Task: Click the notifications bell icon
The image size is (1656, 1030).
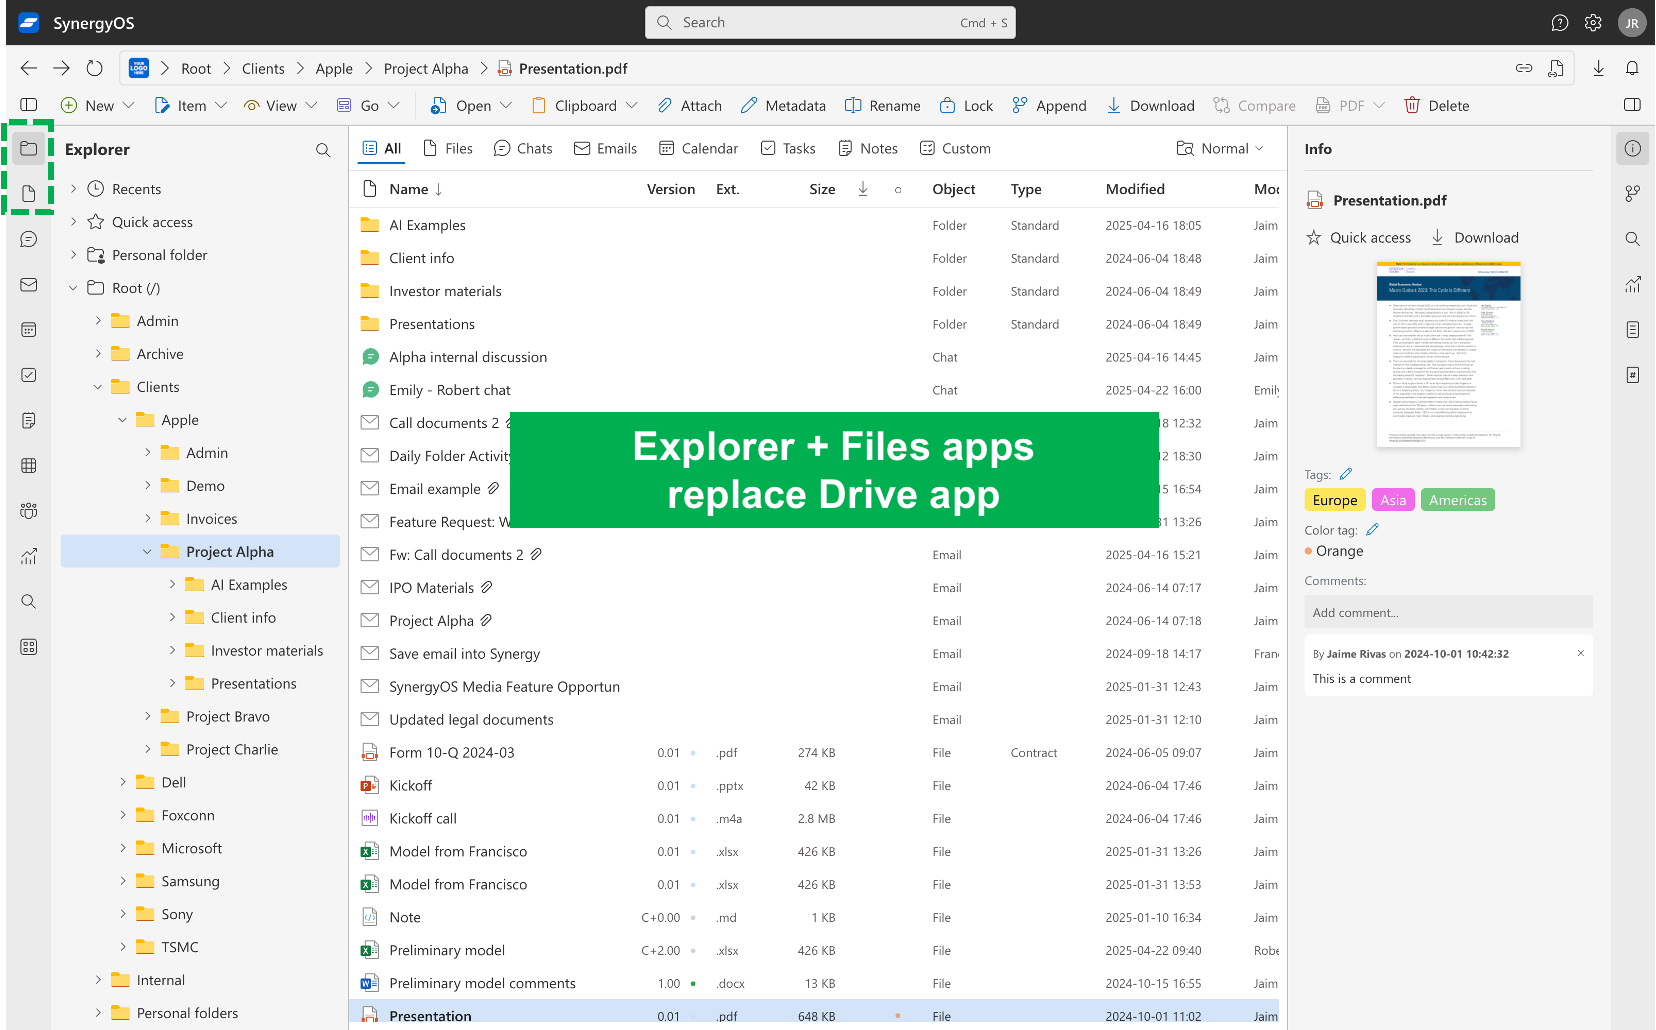Action: (1632, 68)
